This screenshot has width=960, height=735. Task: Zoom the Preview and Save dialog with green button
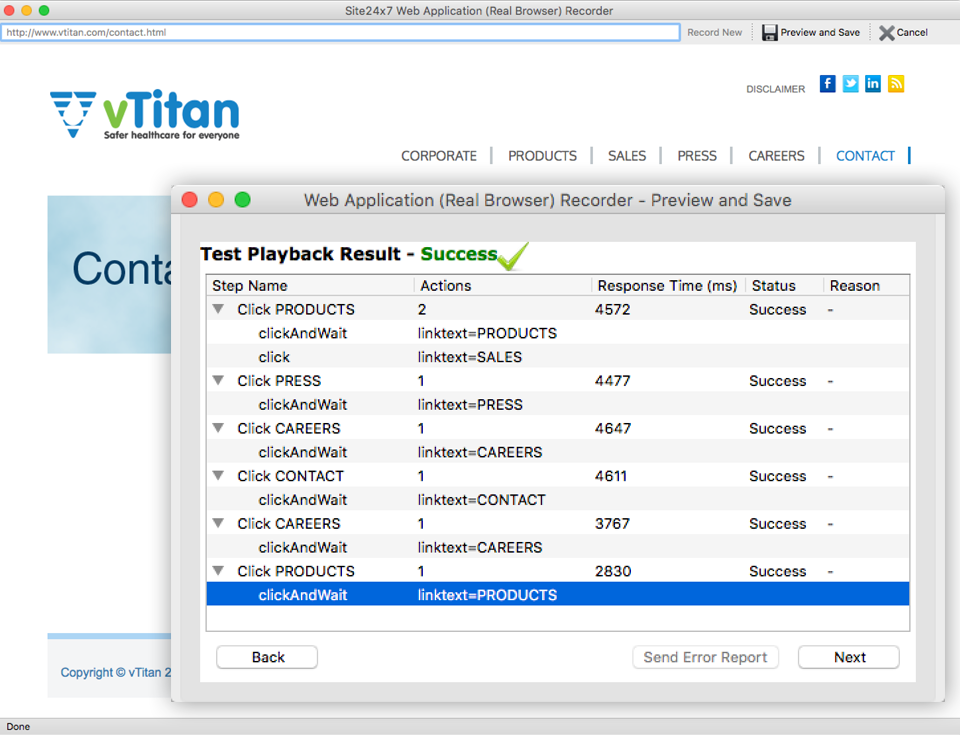(242, 200)
